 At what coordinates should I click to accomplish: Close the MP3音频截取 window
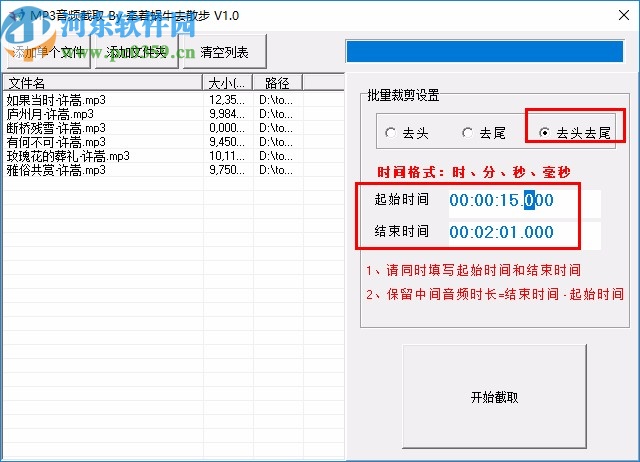coord(623,16)
